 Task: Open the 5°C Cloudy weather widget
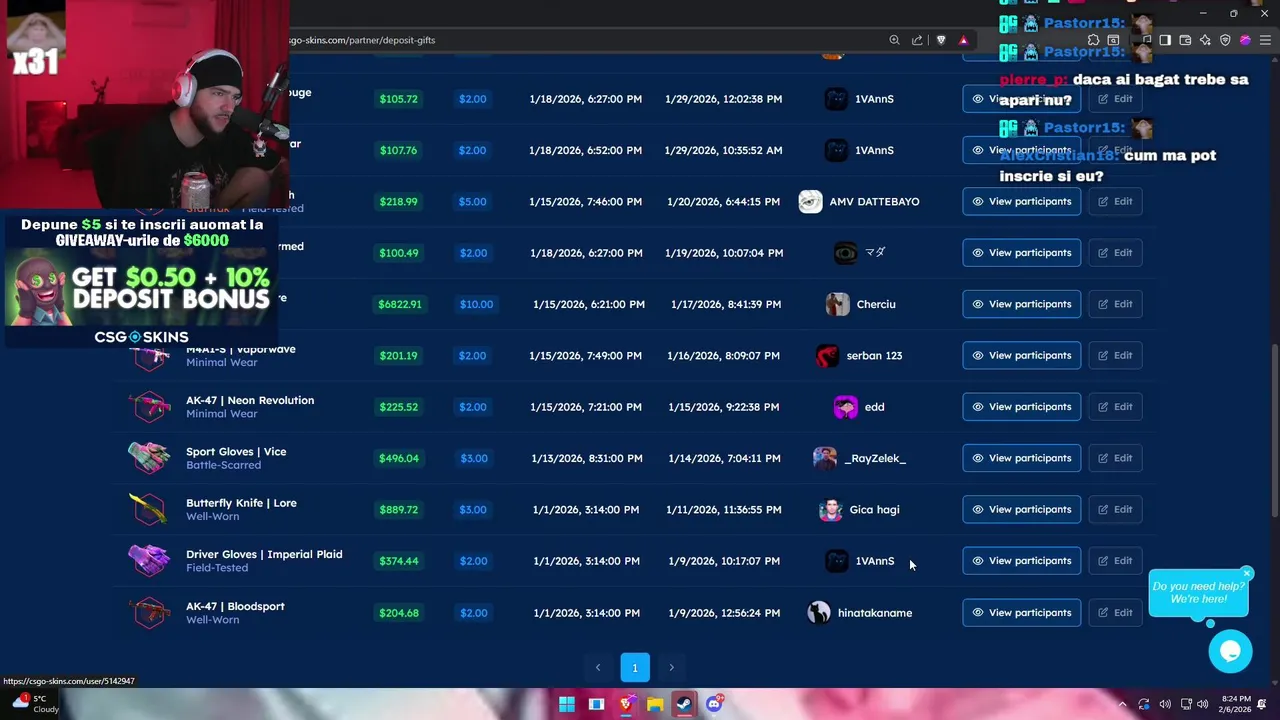pyautogui.click(x=34, y=704)
